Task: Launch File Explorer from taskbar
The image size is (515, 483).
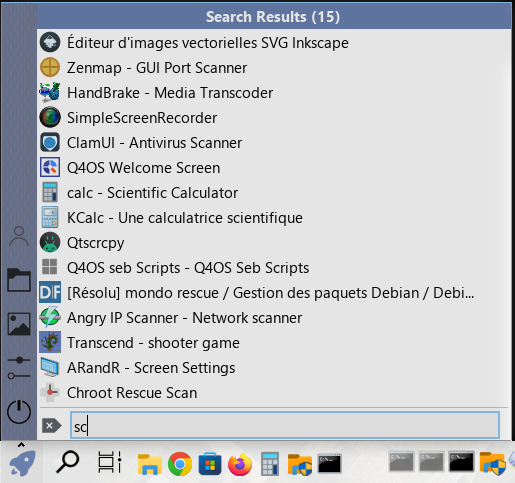Action: click(x=150, y=464)
